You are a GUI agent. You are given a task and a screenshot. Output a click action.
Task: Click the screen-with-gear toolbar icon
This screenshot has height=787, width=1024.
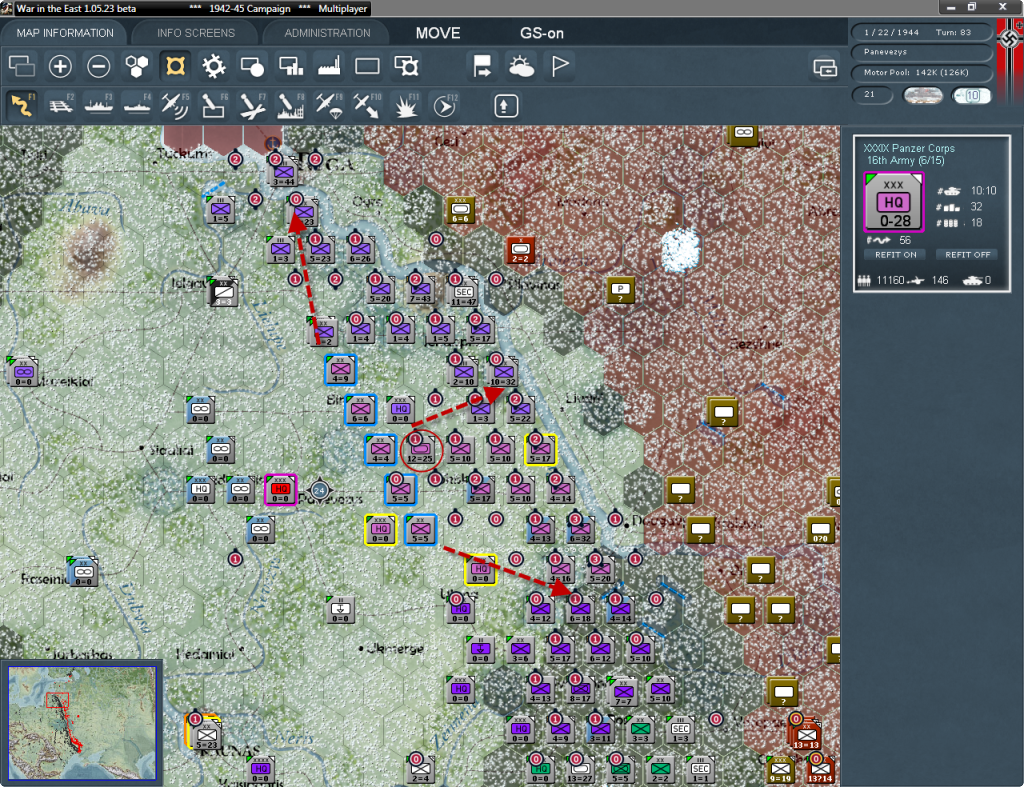click(x=406, y=66)
